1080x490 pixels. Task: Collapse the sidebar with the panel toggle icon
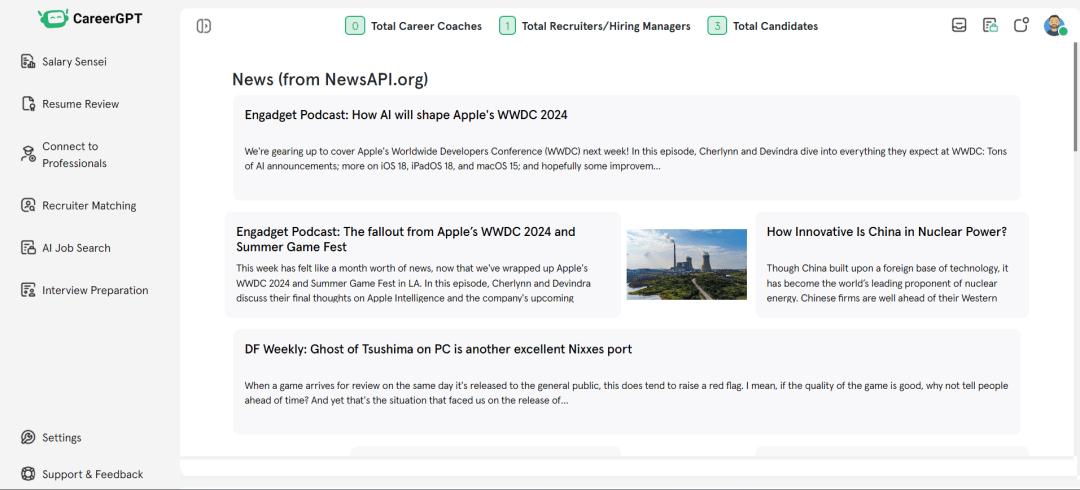click(203, 26)
